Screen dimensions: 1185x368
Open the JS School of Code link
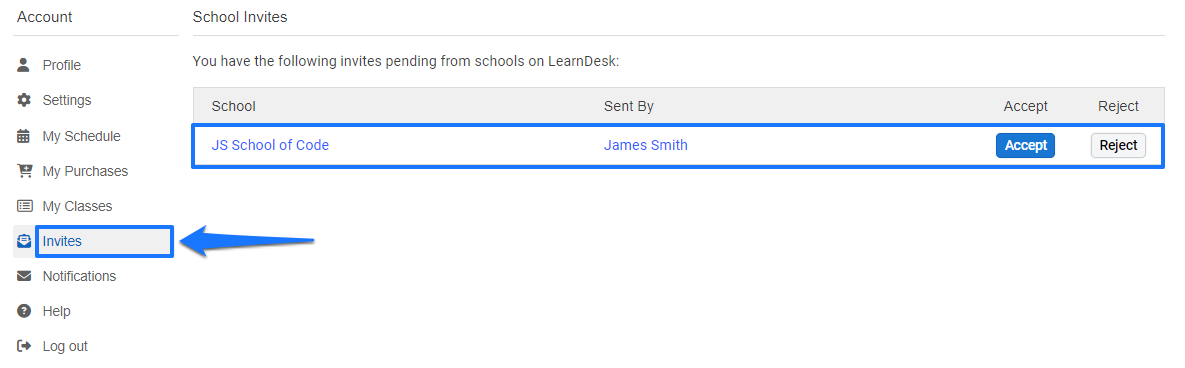pyautogui.click(x=271, y=145)
